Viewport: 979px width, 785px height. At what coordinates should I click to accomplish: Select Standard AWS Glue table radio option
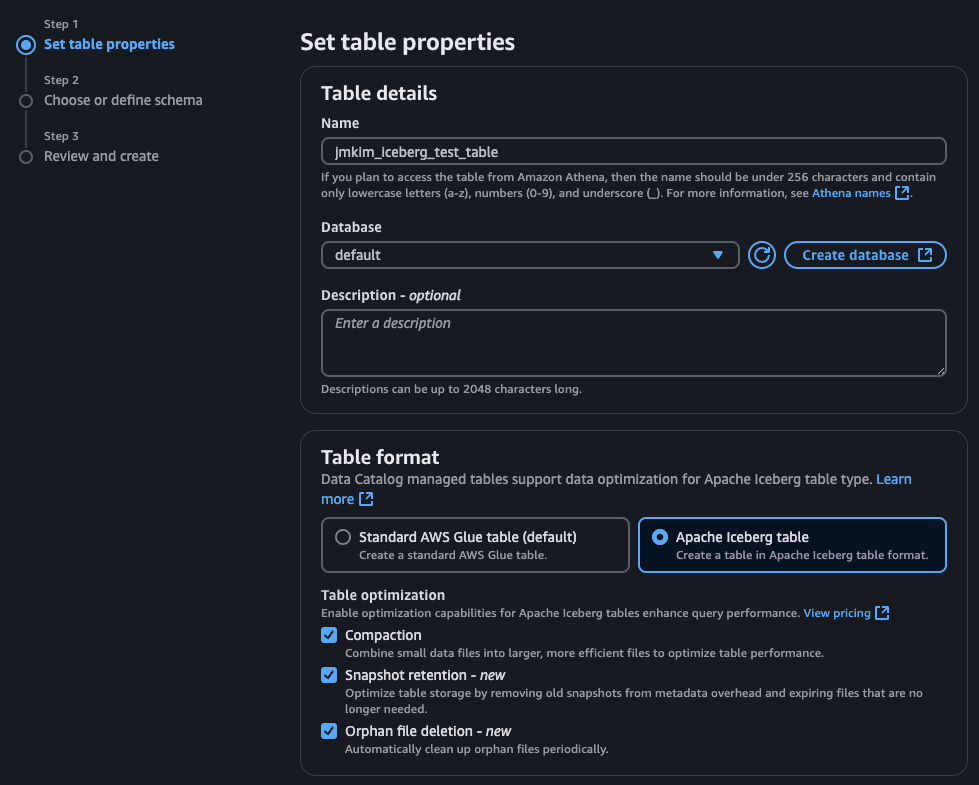tap(343, 537)
